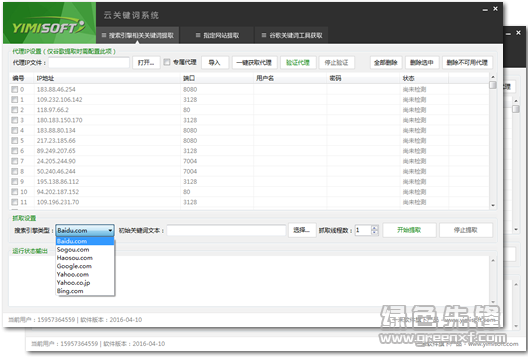Image resolution: width=528 pixels, height=363 pixels.
Task: Click the 密码 column header
Action: [x=363, y=78]
